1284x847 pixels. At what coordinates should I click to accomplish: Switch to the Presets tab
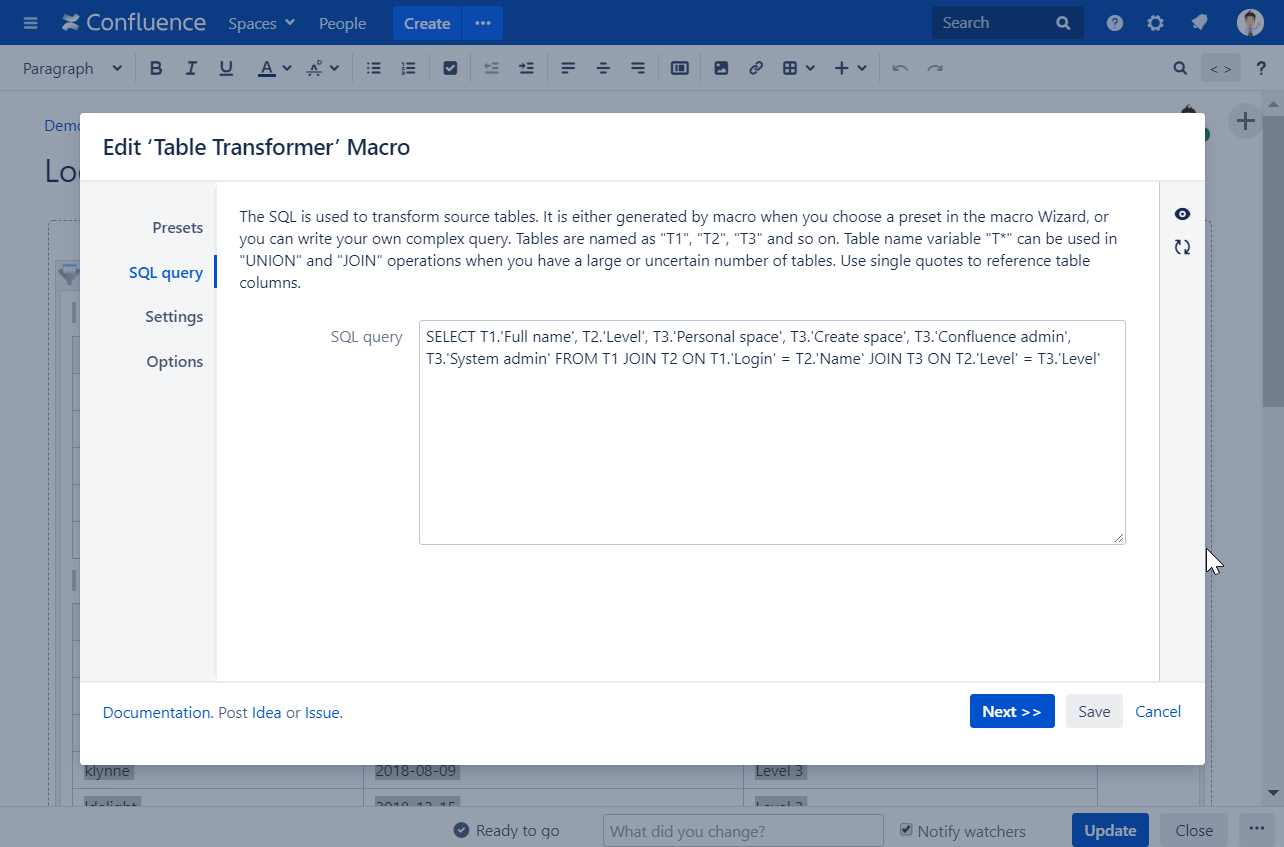tap(177, 228)
